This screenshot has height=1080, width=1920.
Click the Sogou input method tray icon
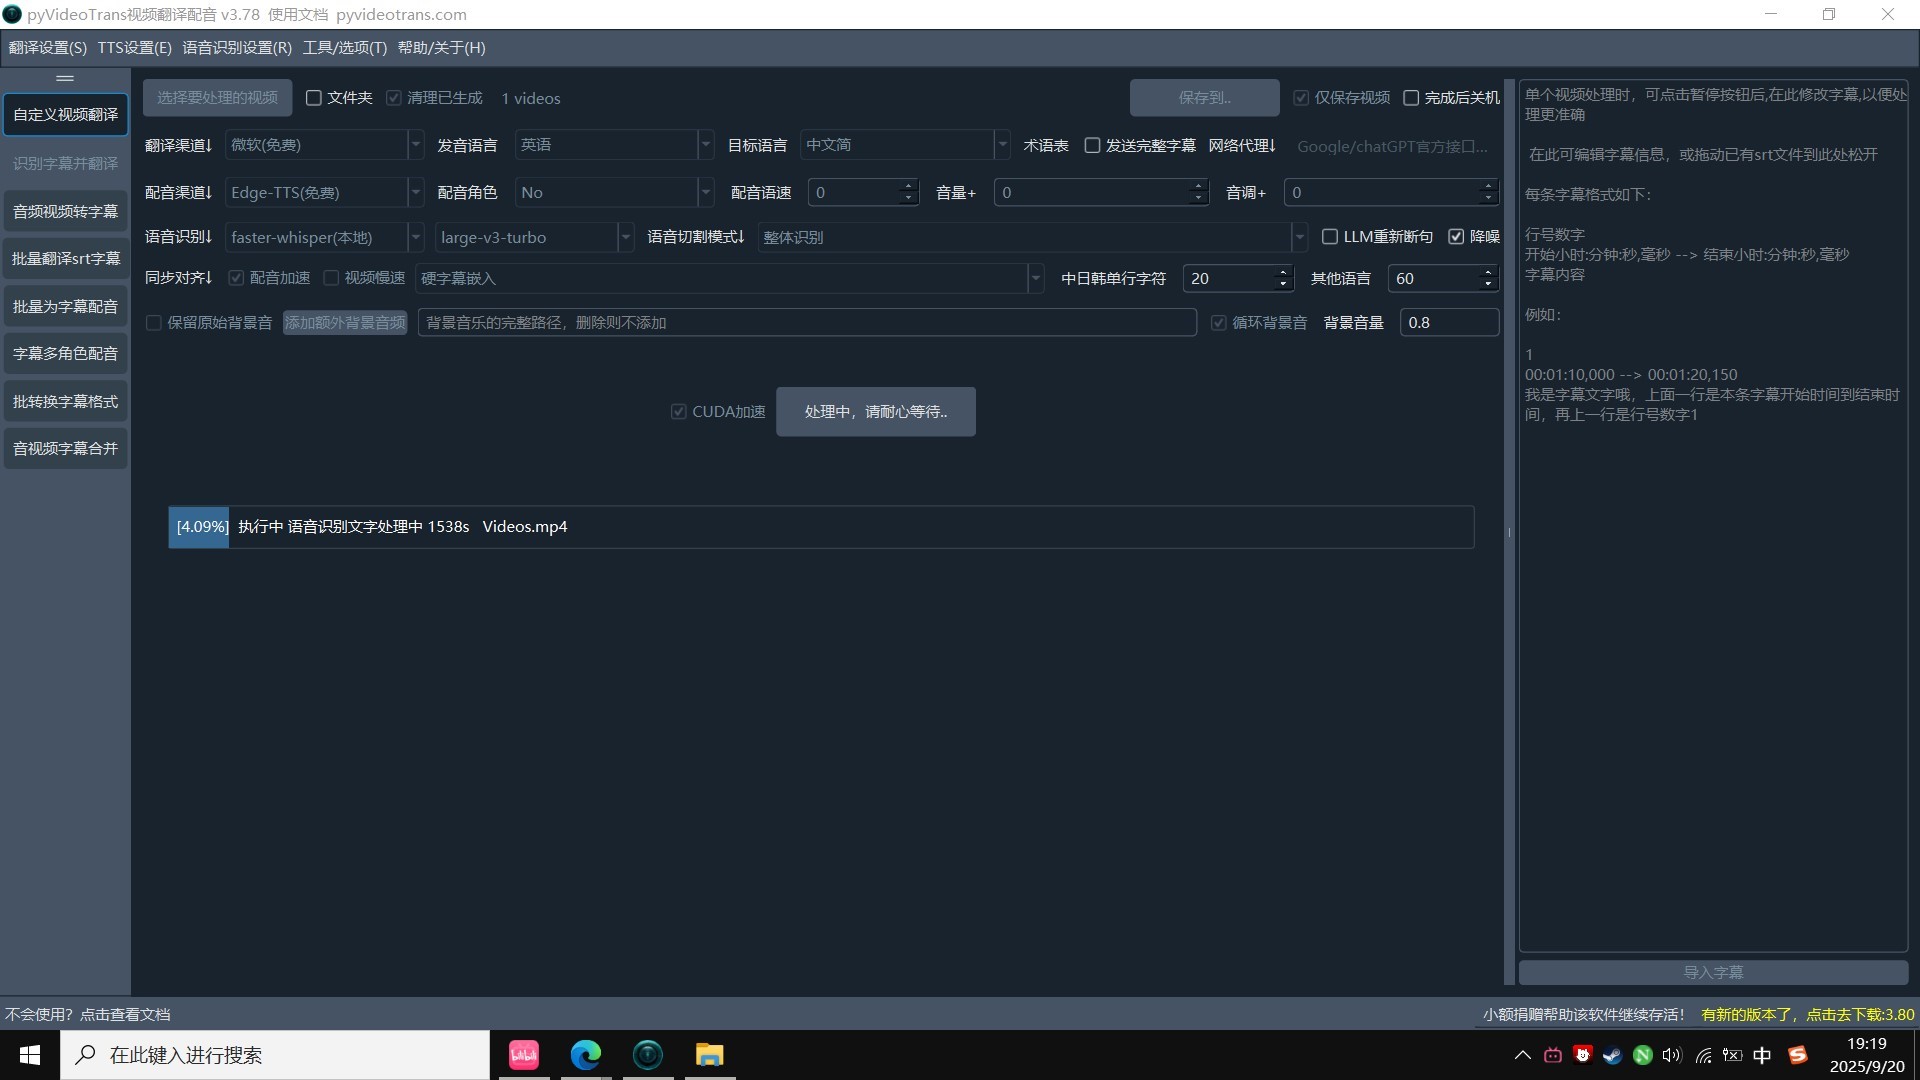pyautogui.click(x=1797, y=1055)
